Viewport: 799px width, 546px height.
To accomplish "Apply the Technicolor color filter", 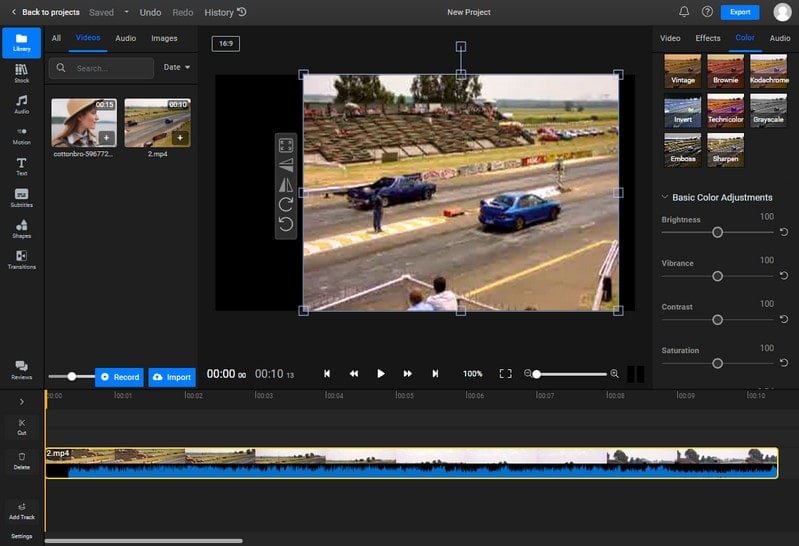I will 726,110.
